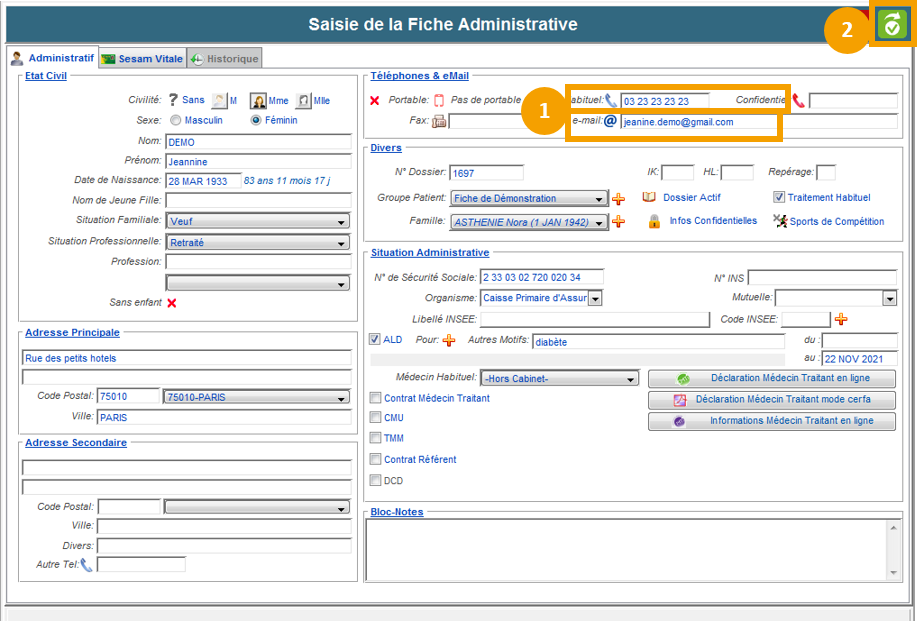Click the Sports de Compétition icon
The width and height of the screenshot is (917, 621).
pos(780,221)
